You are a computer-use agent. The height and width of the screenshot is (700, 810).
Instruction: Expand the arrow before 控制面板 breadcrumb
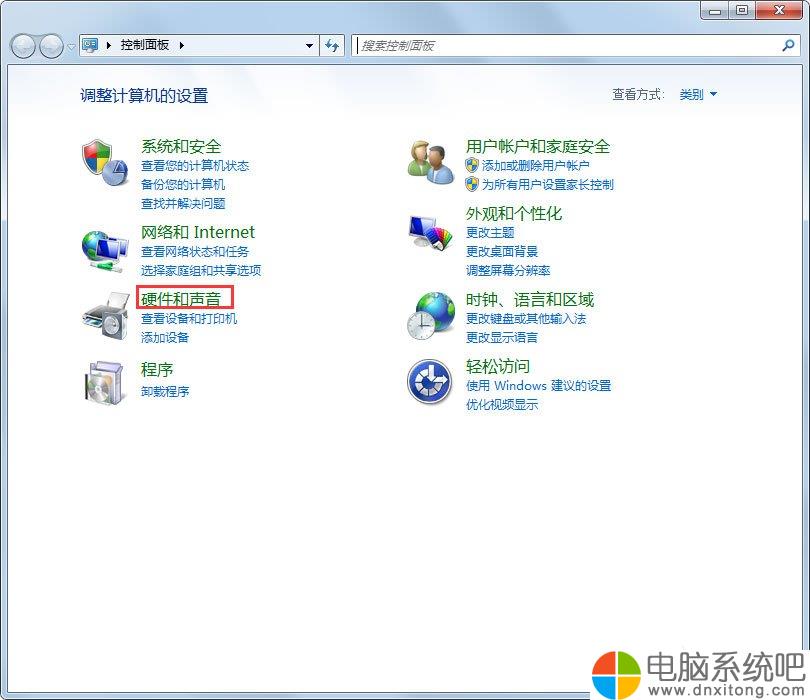[x=108, y=45]
